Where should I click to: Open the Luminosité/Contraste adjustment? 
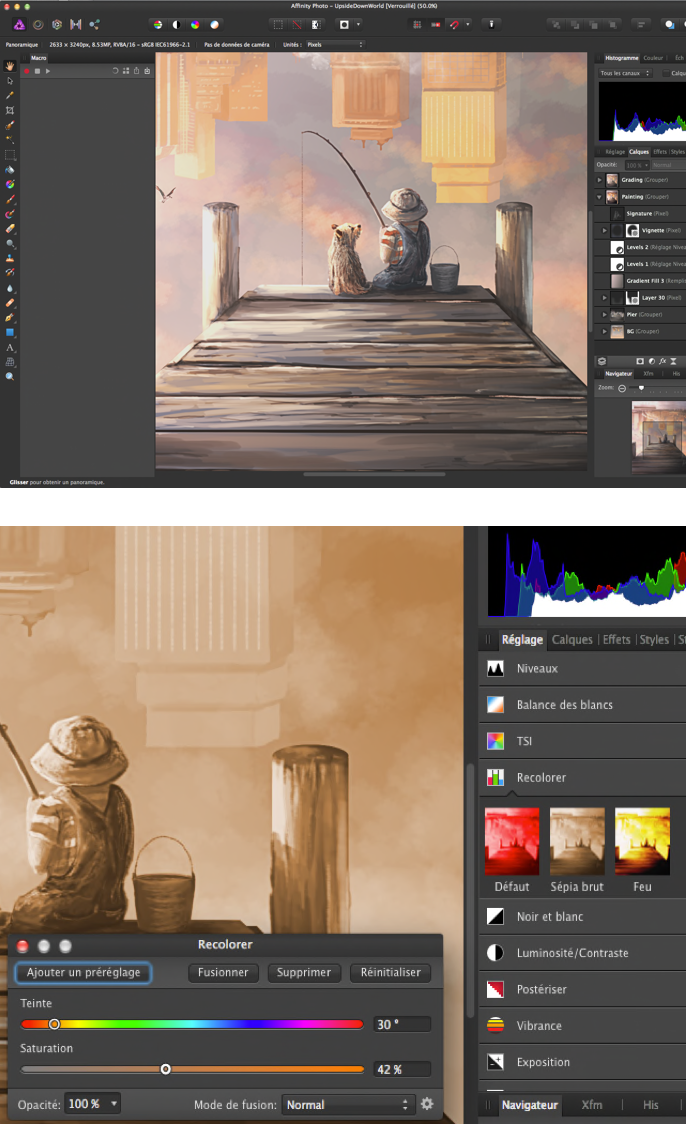tap(582, 953)
